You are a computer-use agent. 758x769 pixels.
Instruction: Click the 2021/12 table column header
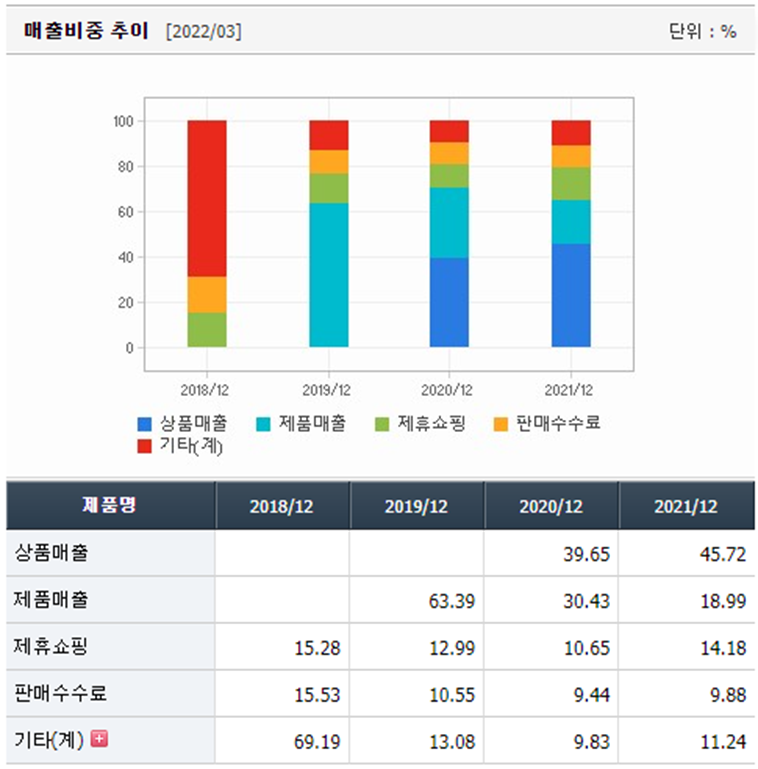tap(686, 506)
